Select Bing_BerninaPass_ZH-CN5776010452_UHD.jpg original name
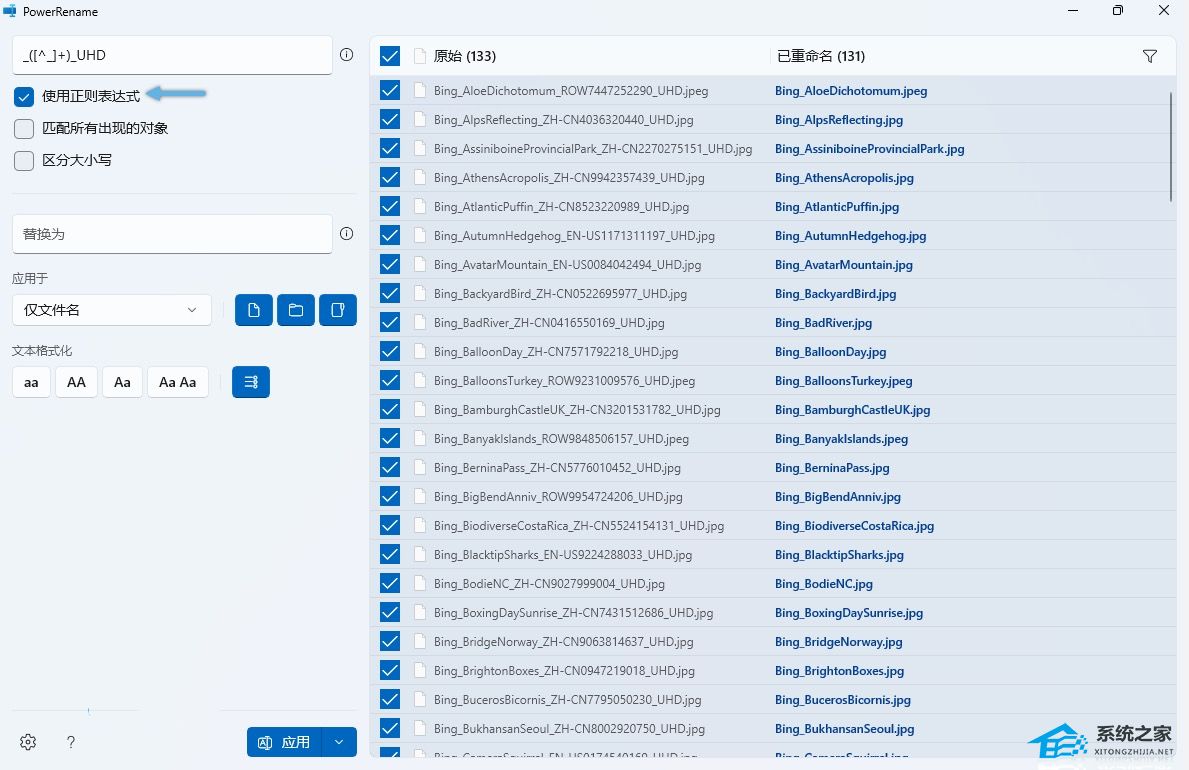 [x=557, y=467]
